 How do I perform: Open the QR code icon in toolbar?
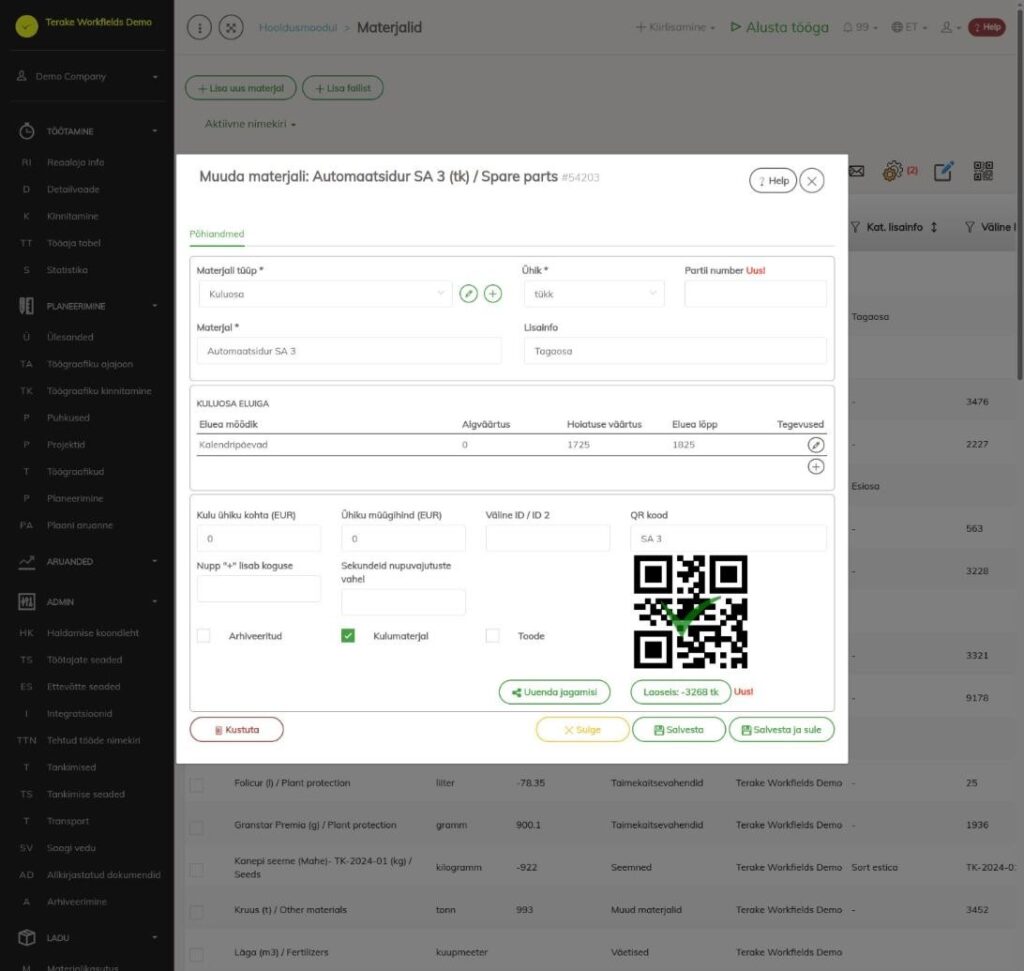click(x=983, y=171)
